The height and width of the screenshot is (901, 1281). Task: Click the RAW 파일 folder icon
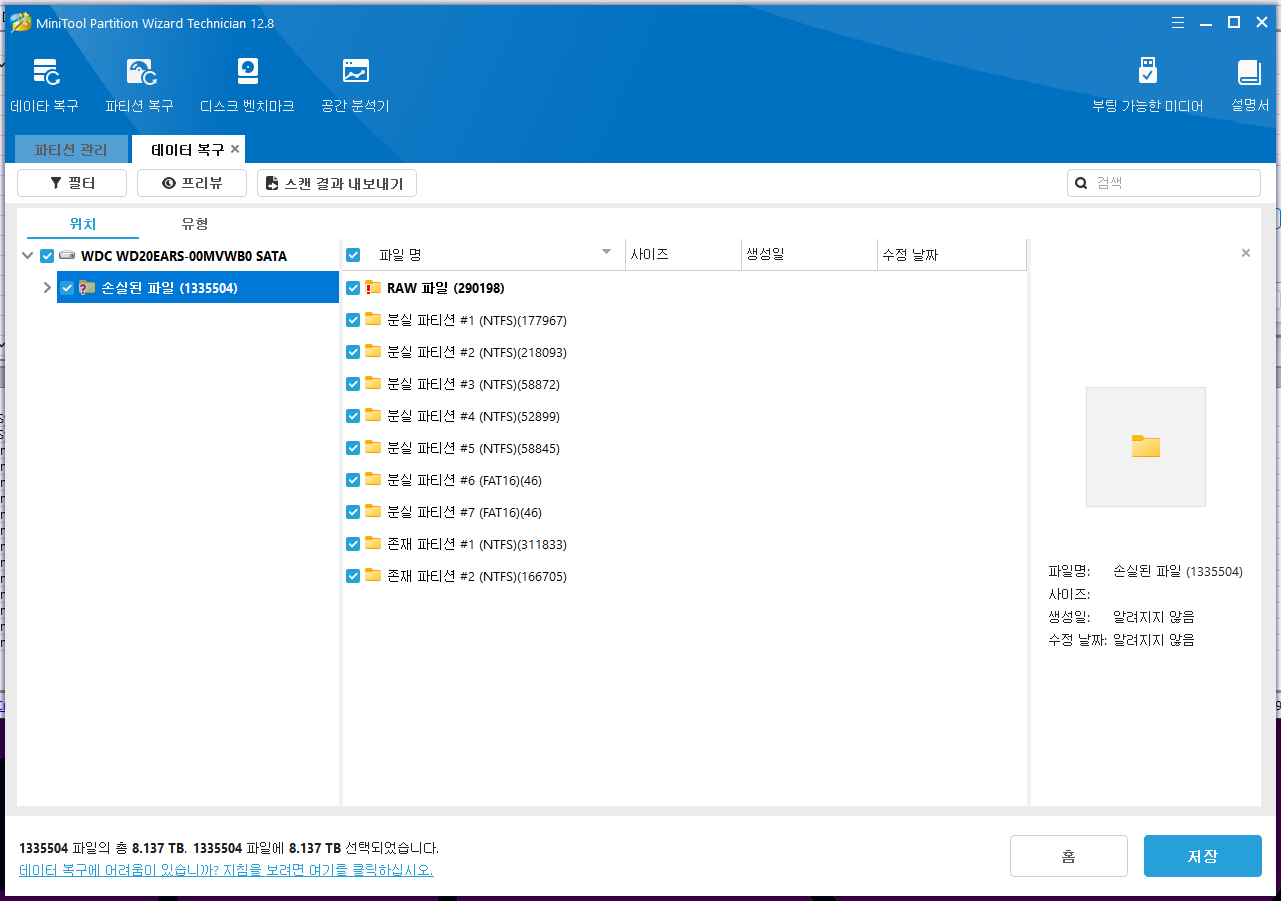[x=373, y=288]
